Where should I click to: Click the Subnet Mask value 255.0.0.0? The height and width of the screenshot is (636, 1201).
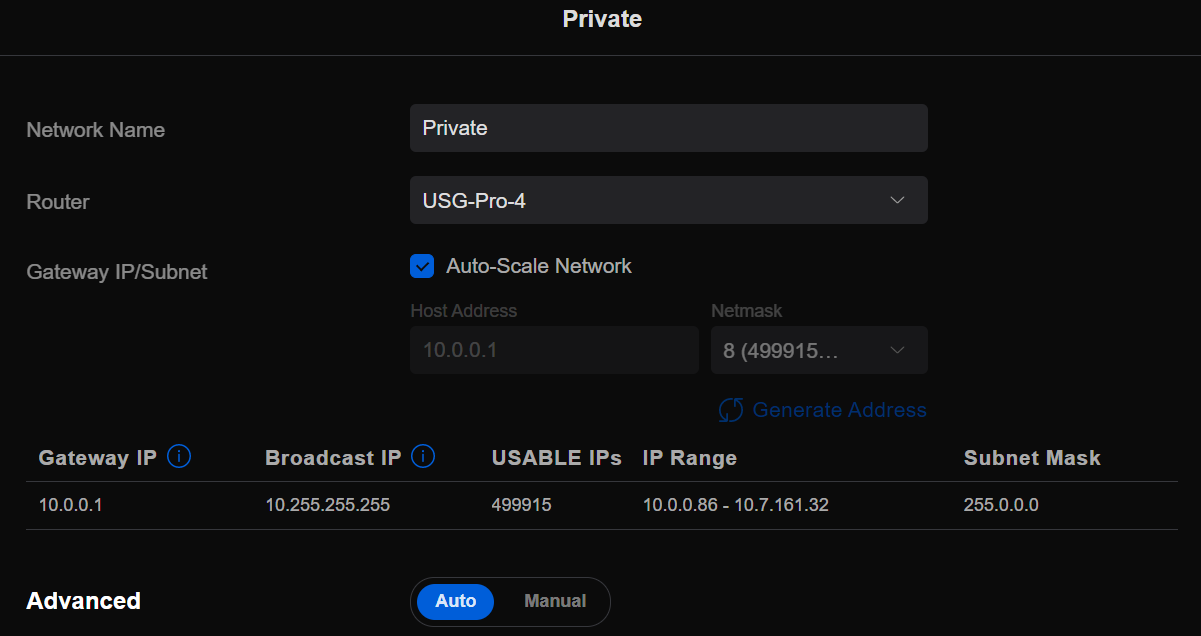1001,505
